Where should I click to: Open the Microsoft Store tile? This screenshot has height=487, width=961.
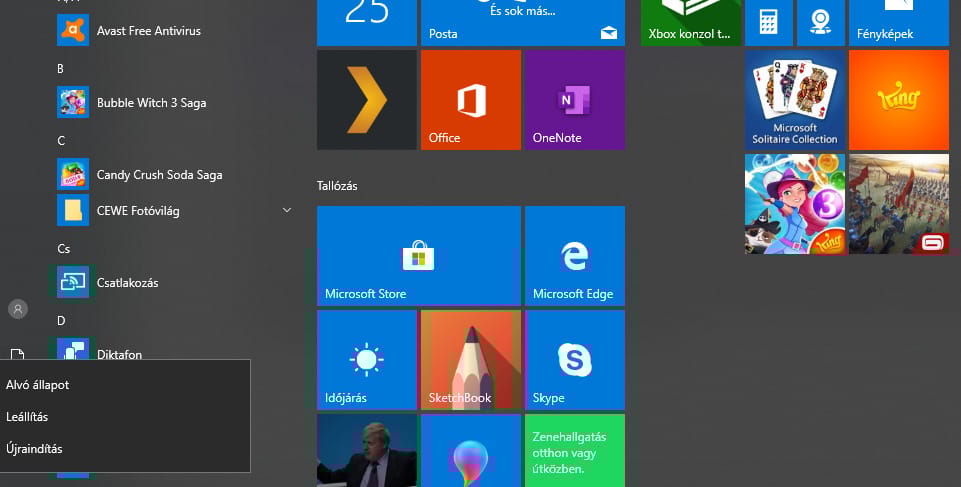tap(419, 256)
